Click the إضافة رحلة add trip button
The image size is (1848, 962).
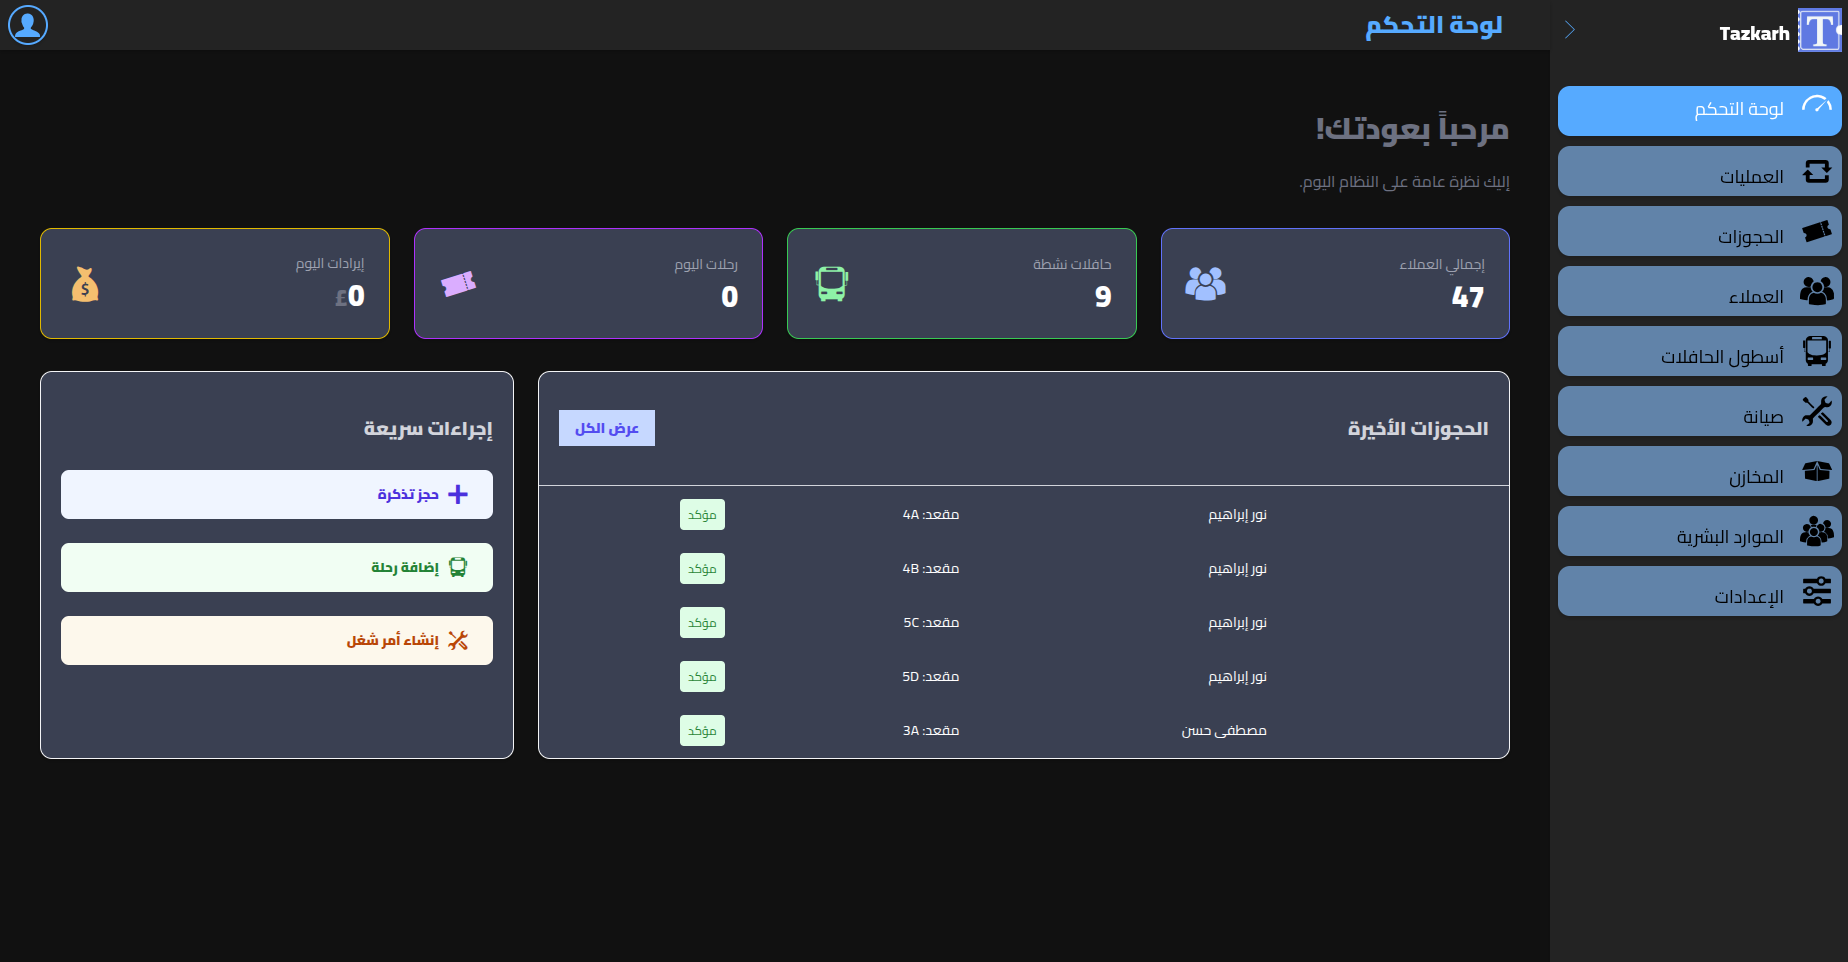(x=277, y=568)
